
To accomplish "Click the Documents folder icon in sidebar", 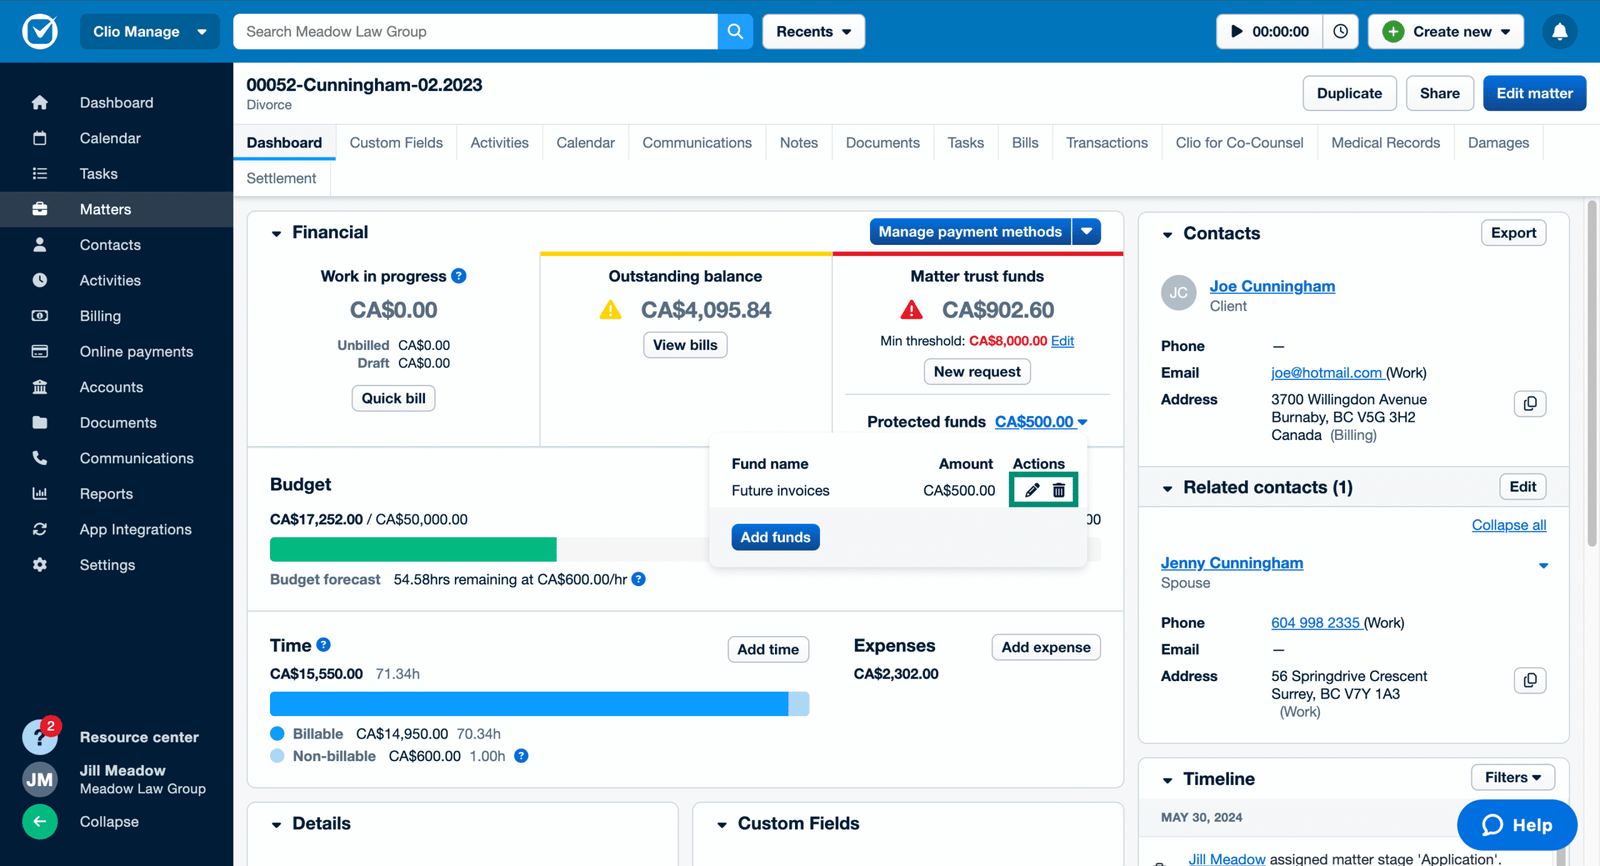I will coord(40,422).
